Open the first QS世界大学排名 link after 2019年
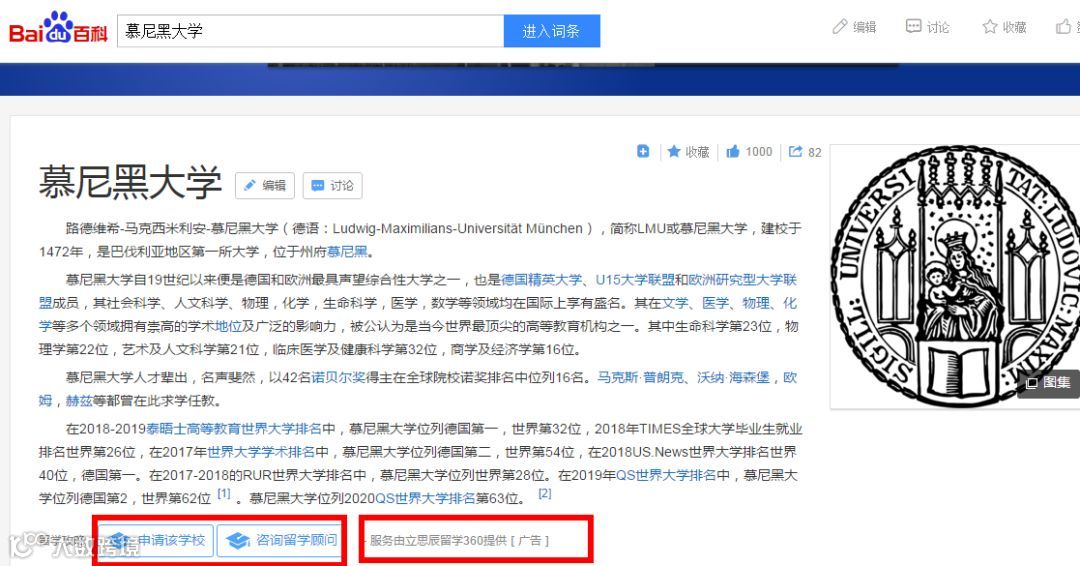Screen dimensions: 1080x566 tap(665, 475)
